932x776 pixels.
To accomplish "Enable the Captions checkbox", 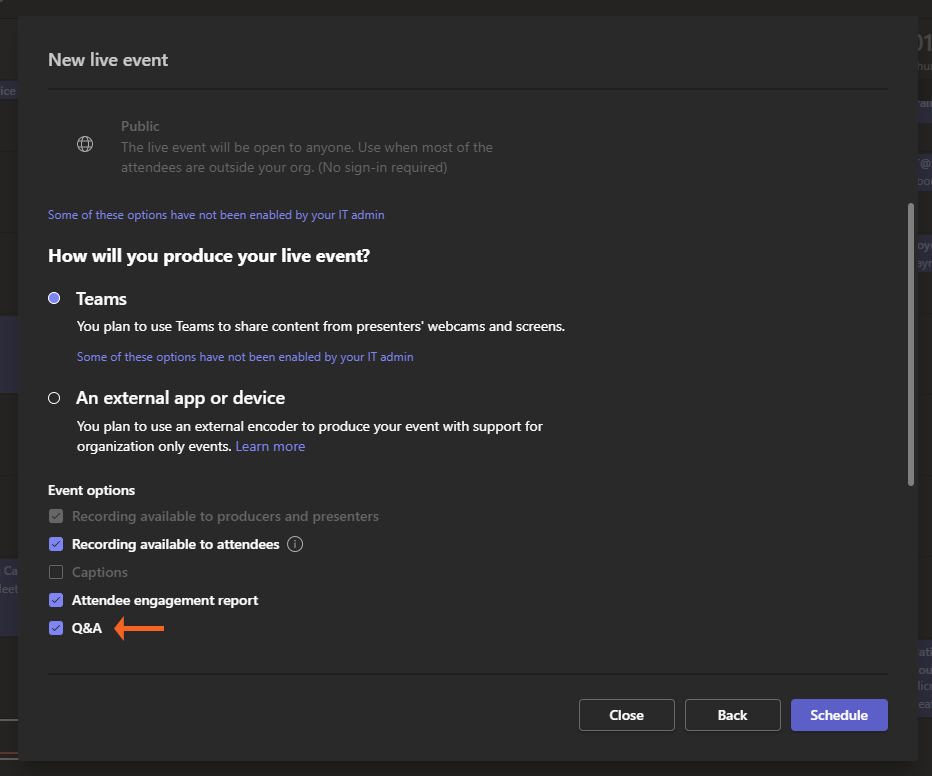I will pos(56,573).
